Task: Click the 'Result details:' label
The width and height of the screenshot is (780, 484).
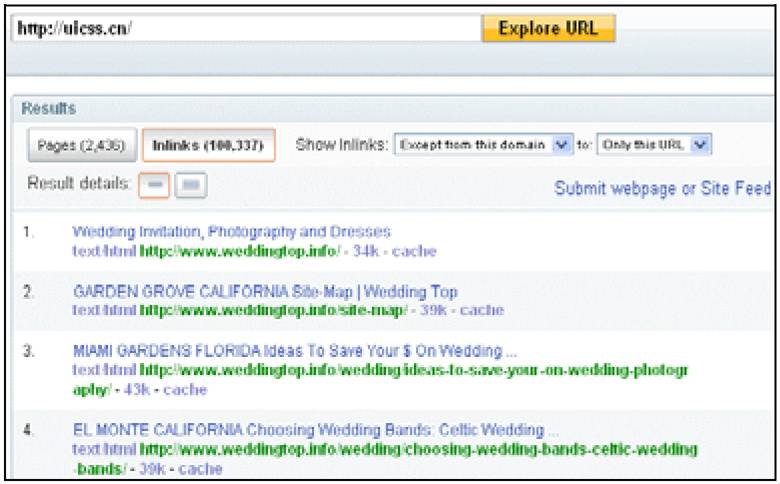Action: (79, 184)
